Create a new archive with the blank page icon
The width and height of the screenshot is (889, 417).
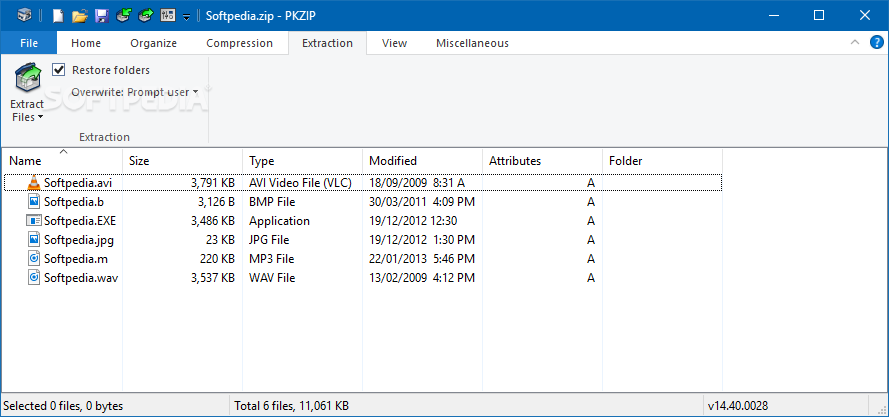pyautogui.click(x=58, y=15)
